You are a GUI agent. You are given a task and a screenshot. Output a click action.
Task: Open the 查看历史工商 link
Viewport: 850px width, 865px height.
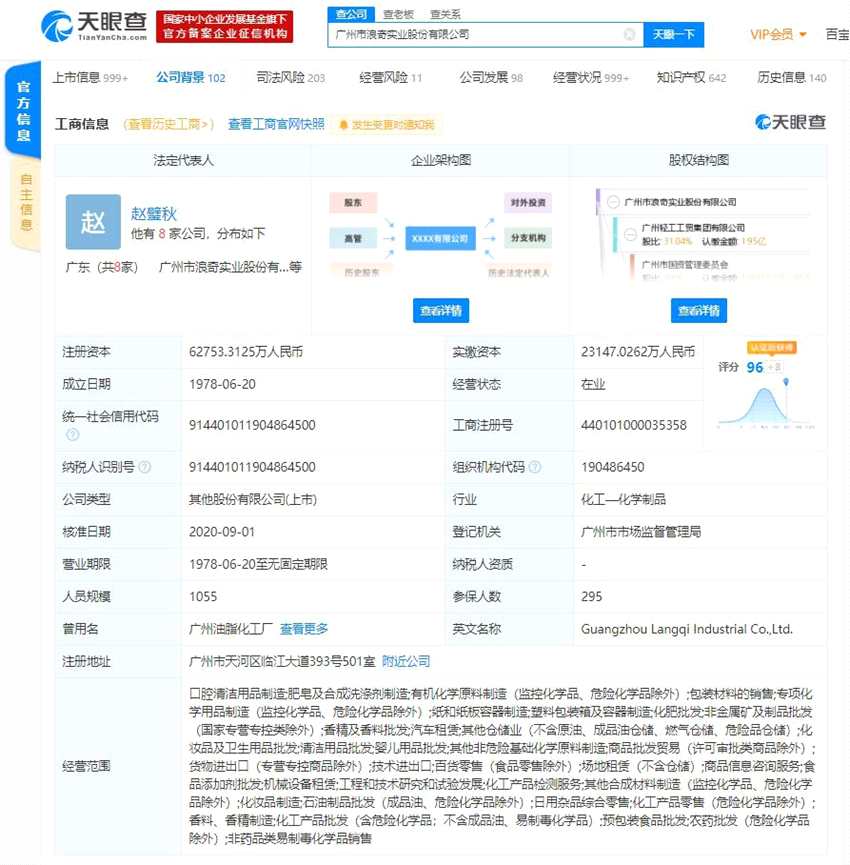(x=168, y=124)
